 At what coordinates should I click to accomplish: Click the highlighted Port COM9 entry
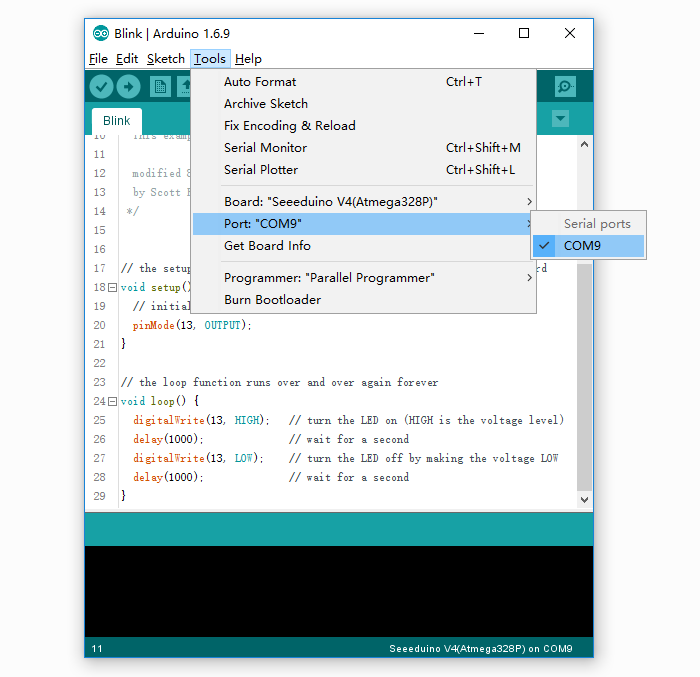pyautogui.click(x=363, y=224)
